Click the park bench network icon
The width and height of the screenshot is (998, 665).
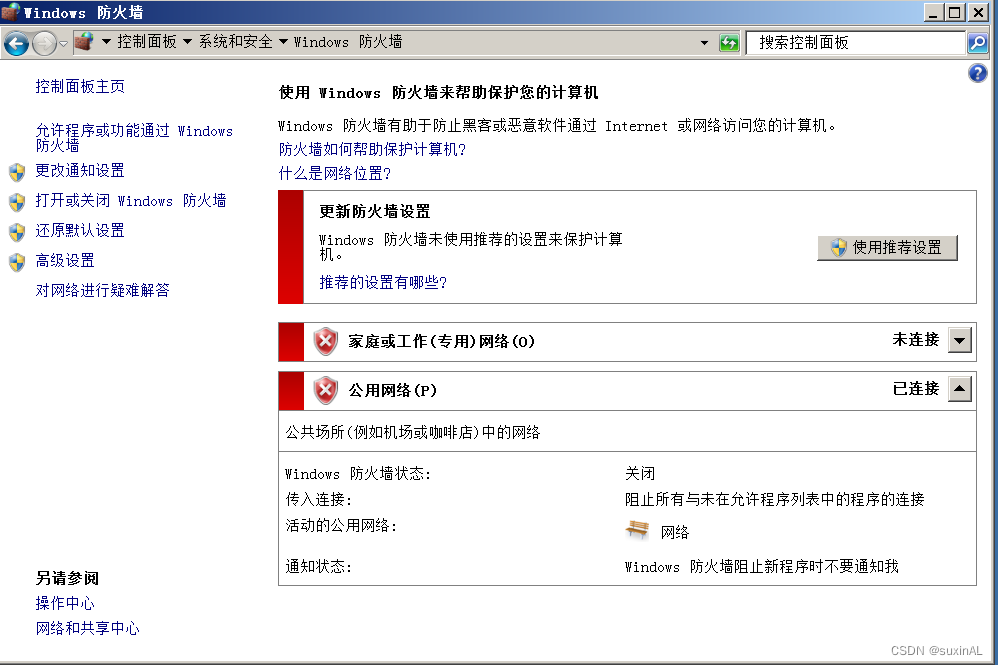(x=637, y=529)
